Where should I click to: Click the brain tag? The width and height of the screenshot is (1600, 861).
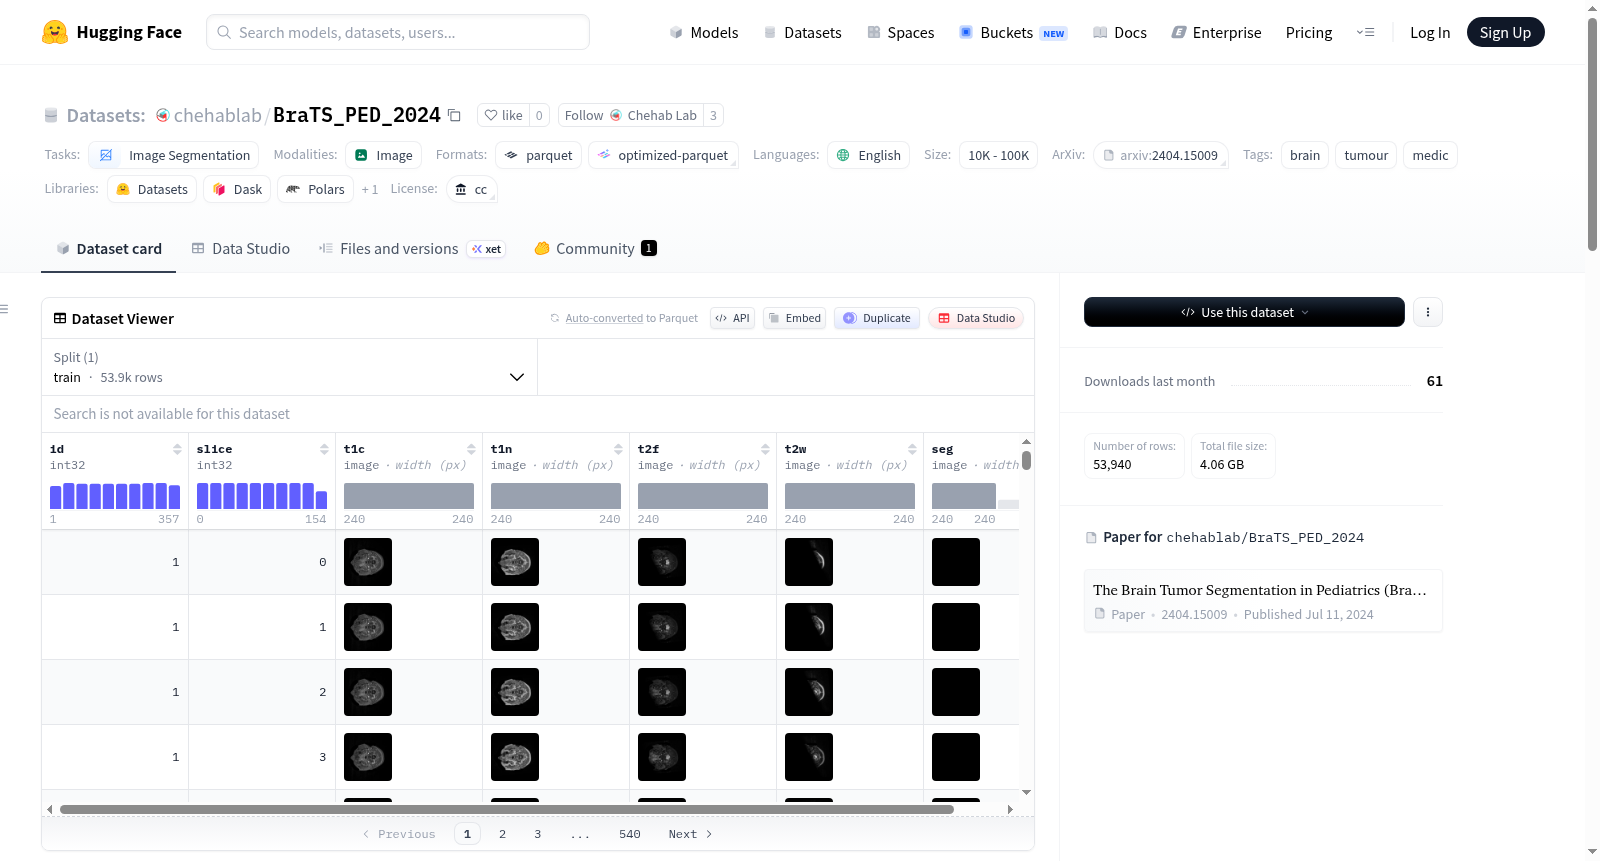(1305, 155)
